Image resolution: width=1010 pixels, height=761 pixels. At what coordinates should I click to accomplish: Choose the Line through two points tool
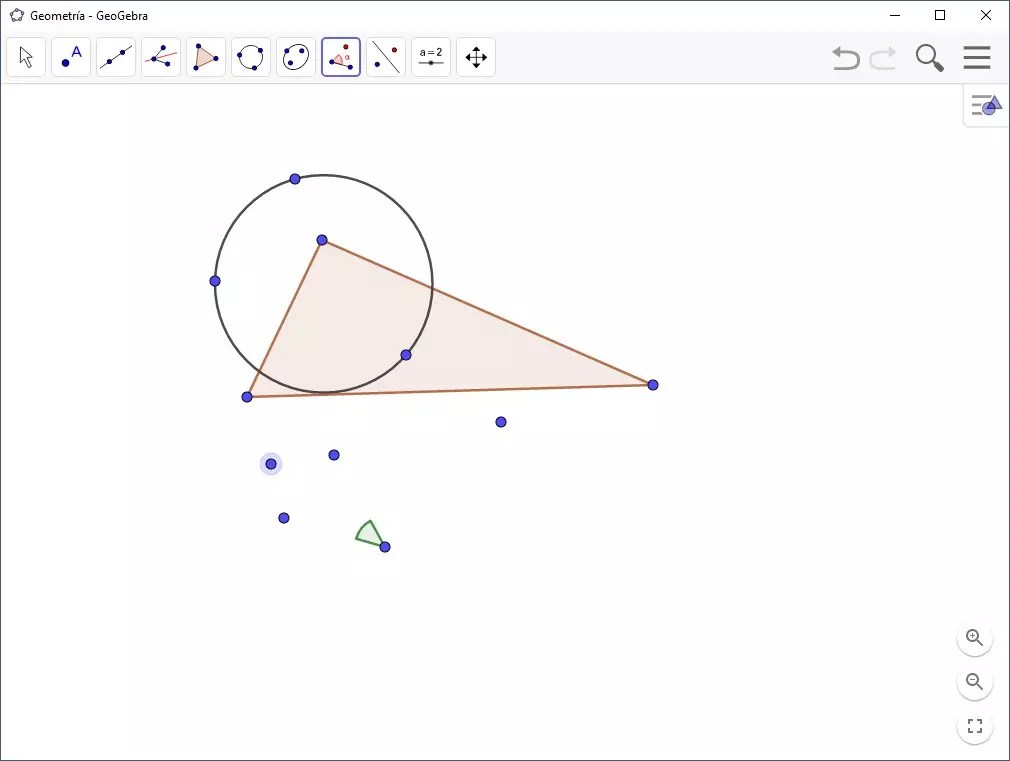116,57
